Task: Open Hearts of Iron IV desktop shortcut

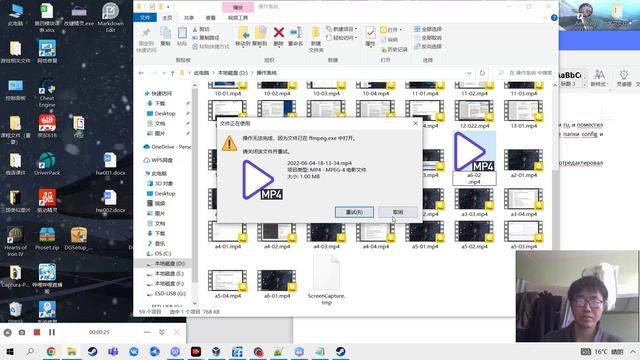Action: 15,242
